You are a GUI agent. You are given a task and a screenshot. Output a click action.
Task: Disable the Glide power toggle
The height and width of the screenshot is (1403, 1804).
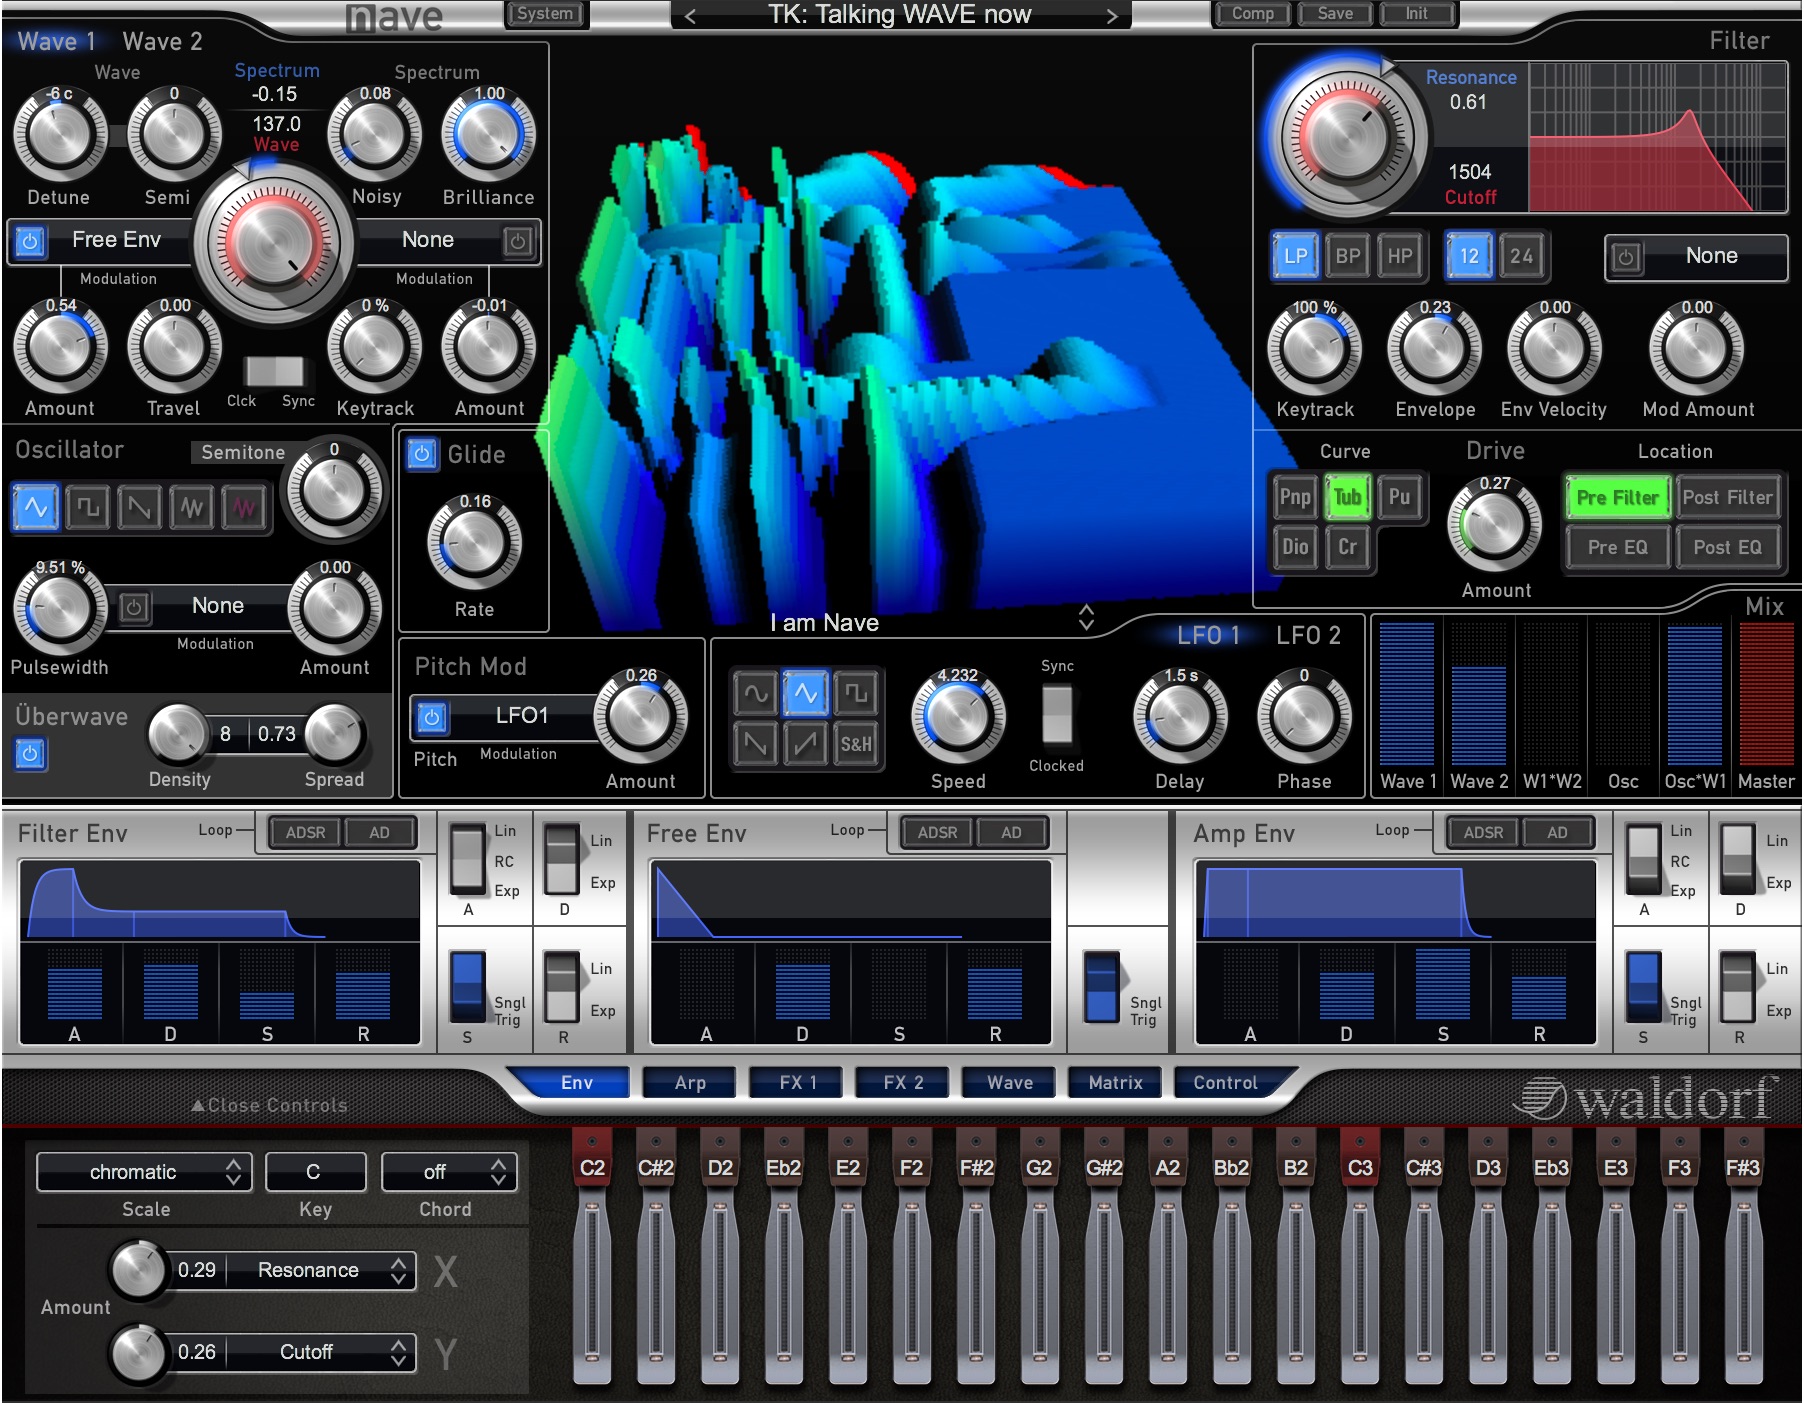coord(422,454)
